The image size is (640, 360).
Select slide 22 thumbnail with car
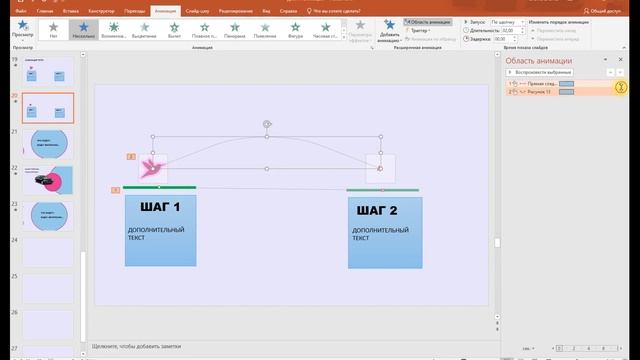(48, 180)
